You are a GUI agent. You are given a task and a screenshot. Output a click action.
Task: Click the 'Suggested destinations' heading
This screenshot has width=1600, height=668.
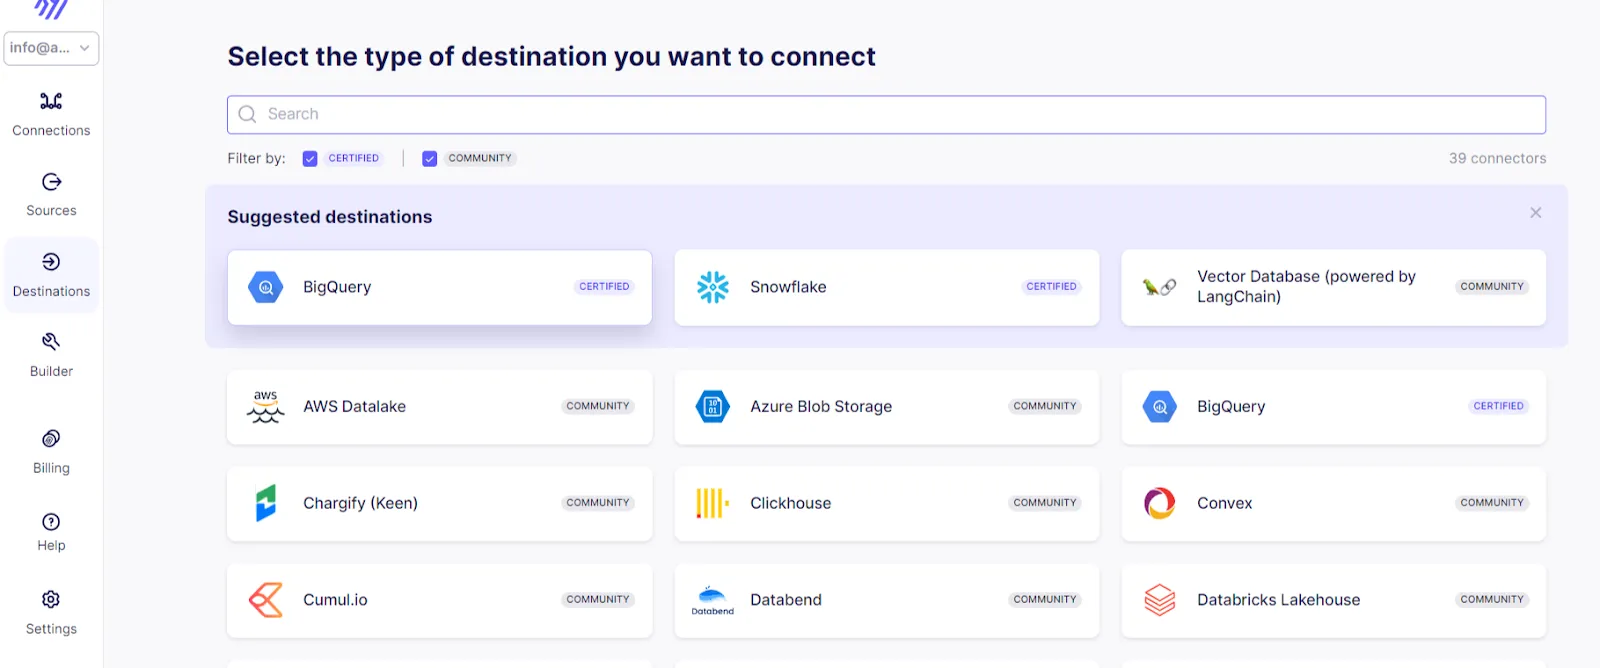[330, 217]
